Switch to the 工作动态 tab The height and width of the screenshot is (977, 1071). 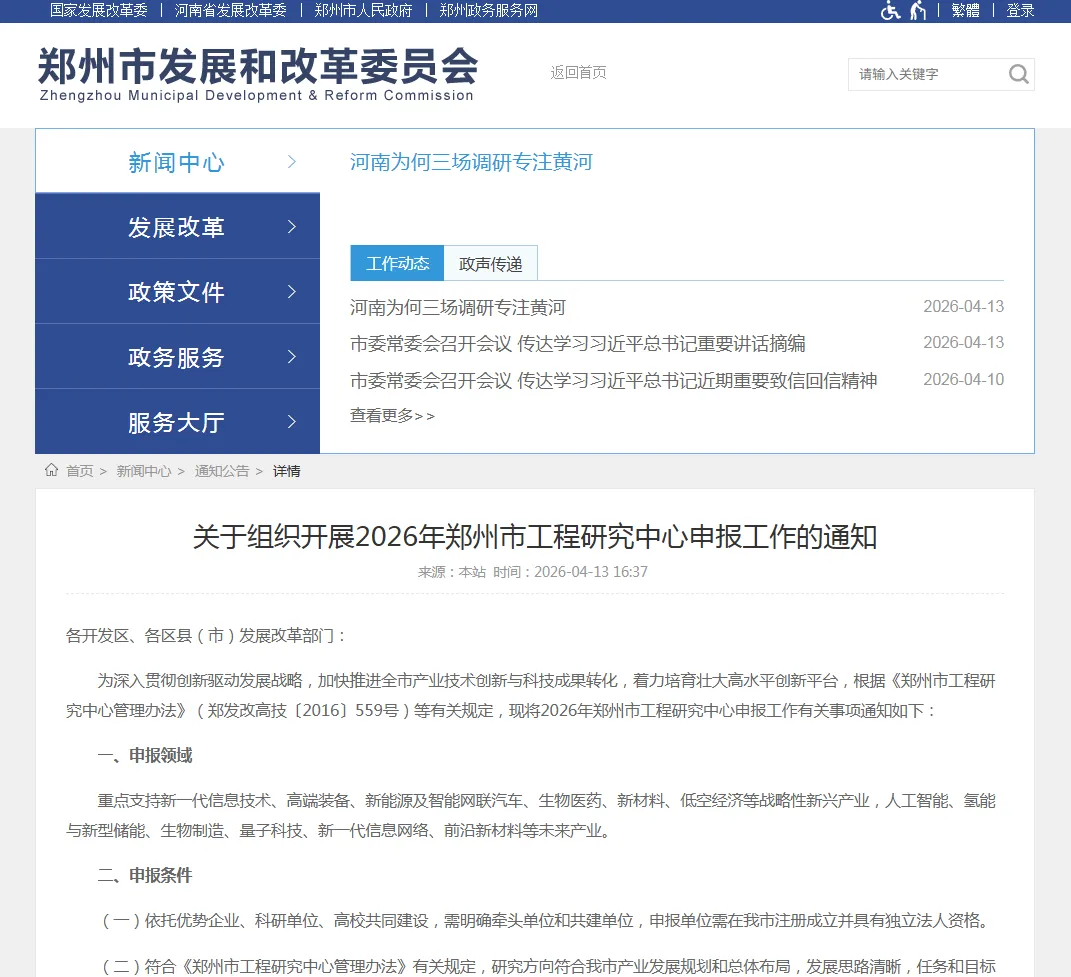[x=397, y=263]
